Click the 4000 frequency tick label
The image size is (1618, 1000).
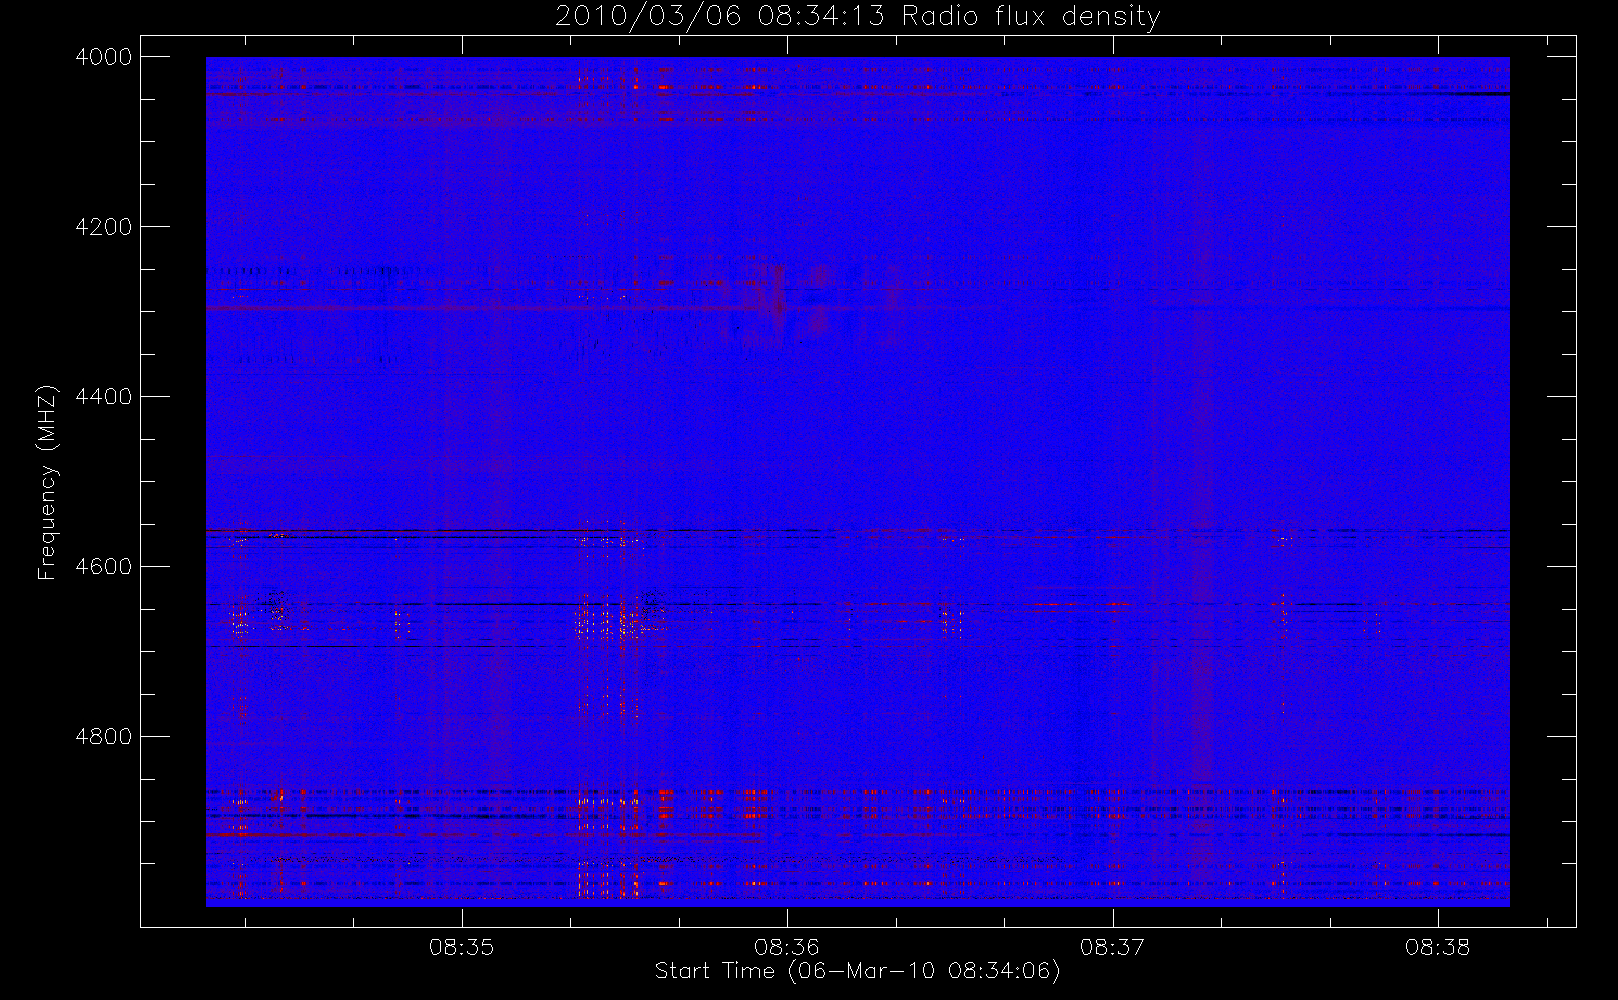click(104, 57)
